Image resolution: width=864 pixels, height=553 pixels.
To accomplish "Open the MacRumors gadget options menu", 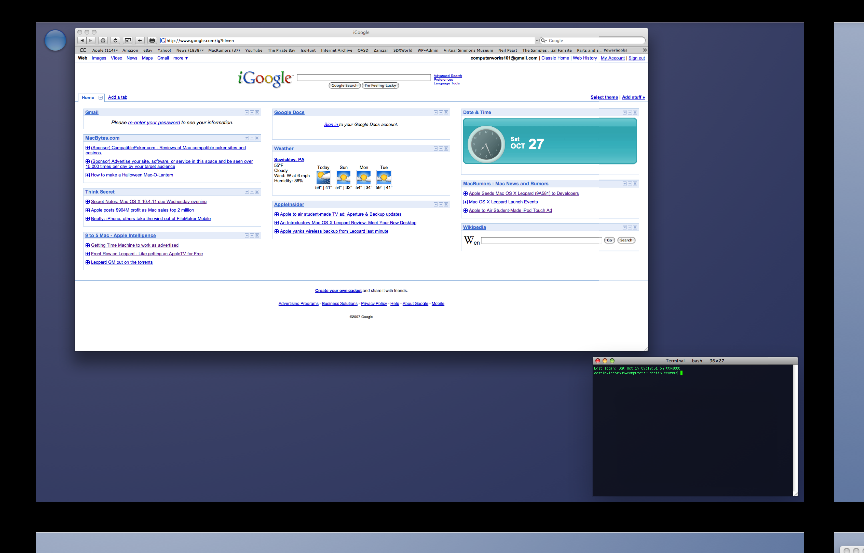I will pyautogui.click(x=624, y=183).
